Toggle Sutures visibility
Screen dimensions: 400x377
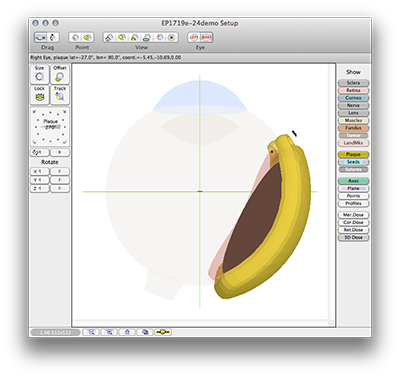click(x=353, y=169)
